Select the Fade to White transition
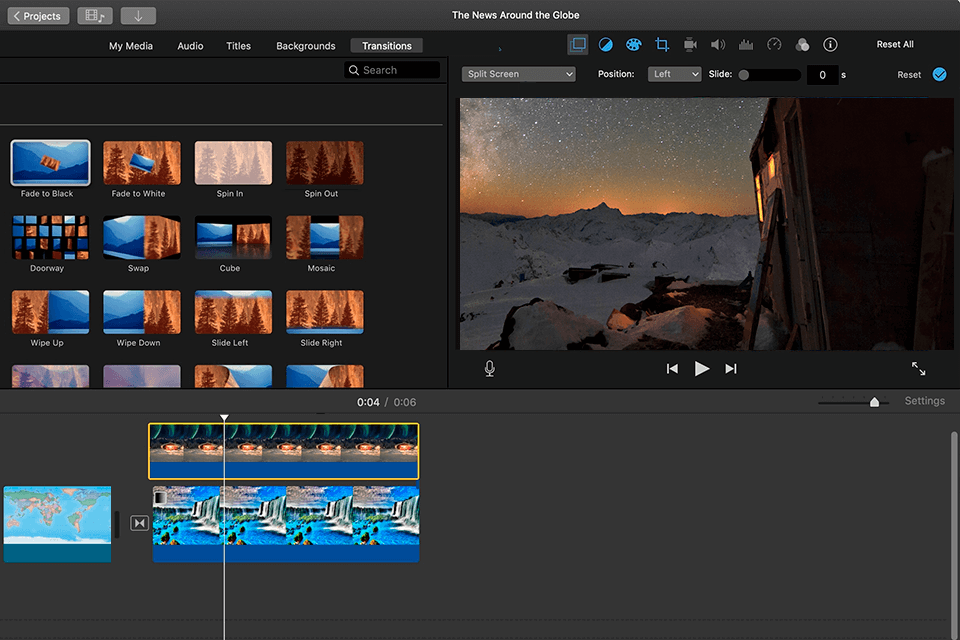The width and height of the screenshot is (960, 640). tap(141, 162)
